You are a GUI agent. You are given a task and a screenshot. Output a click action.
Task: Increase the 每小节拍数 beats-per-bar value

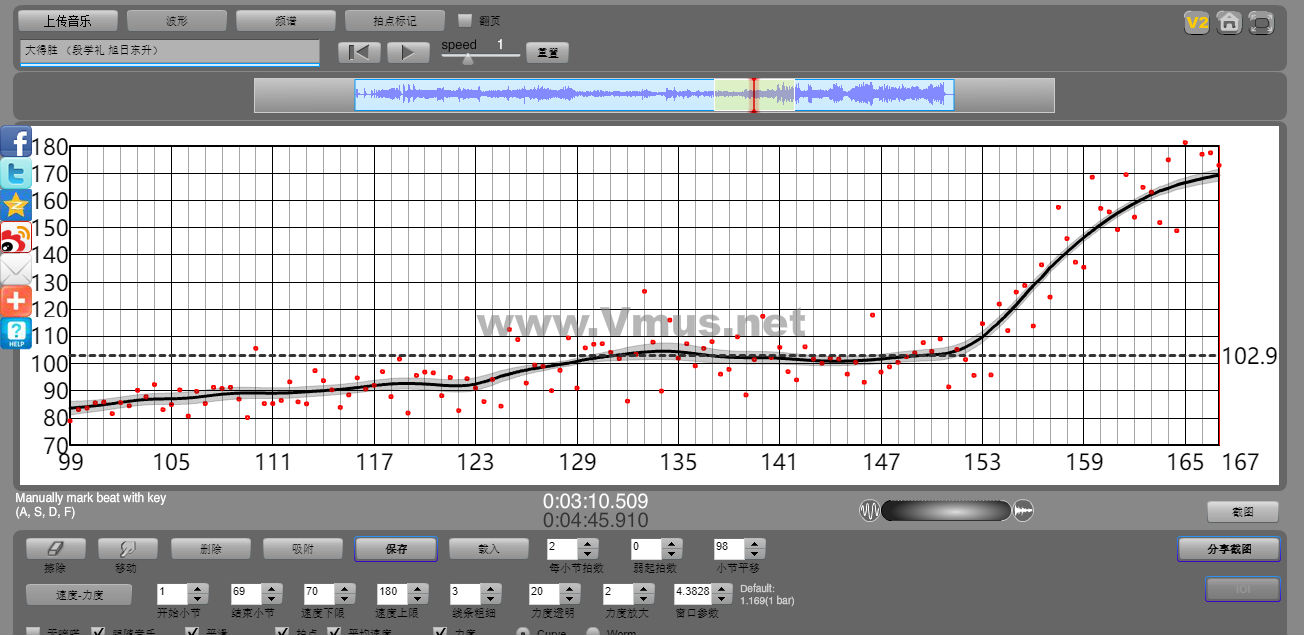(589, 544)
